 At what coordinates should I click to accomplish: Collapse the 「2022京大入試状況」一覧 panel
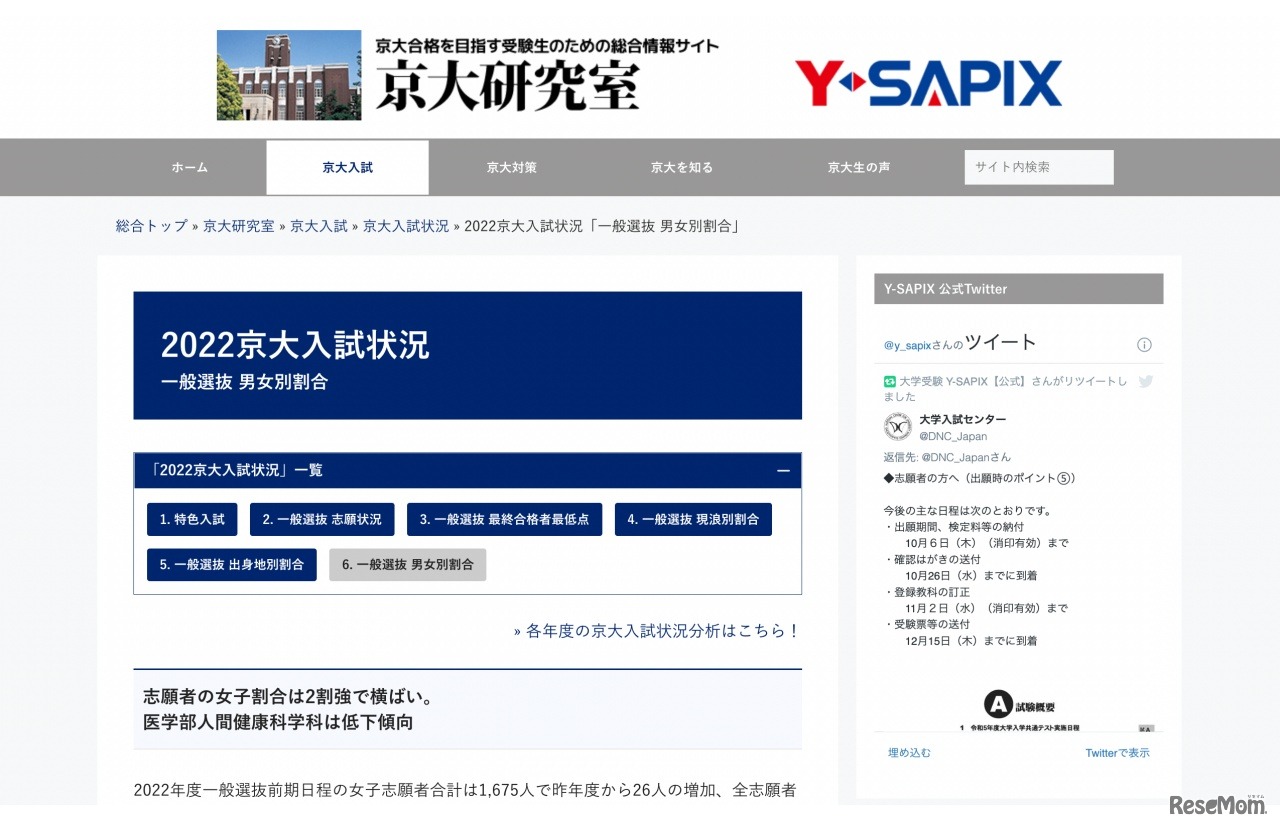coord(783,471)
